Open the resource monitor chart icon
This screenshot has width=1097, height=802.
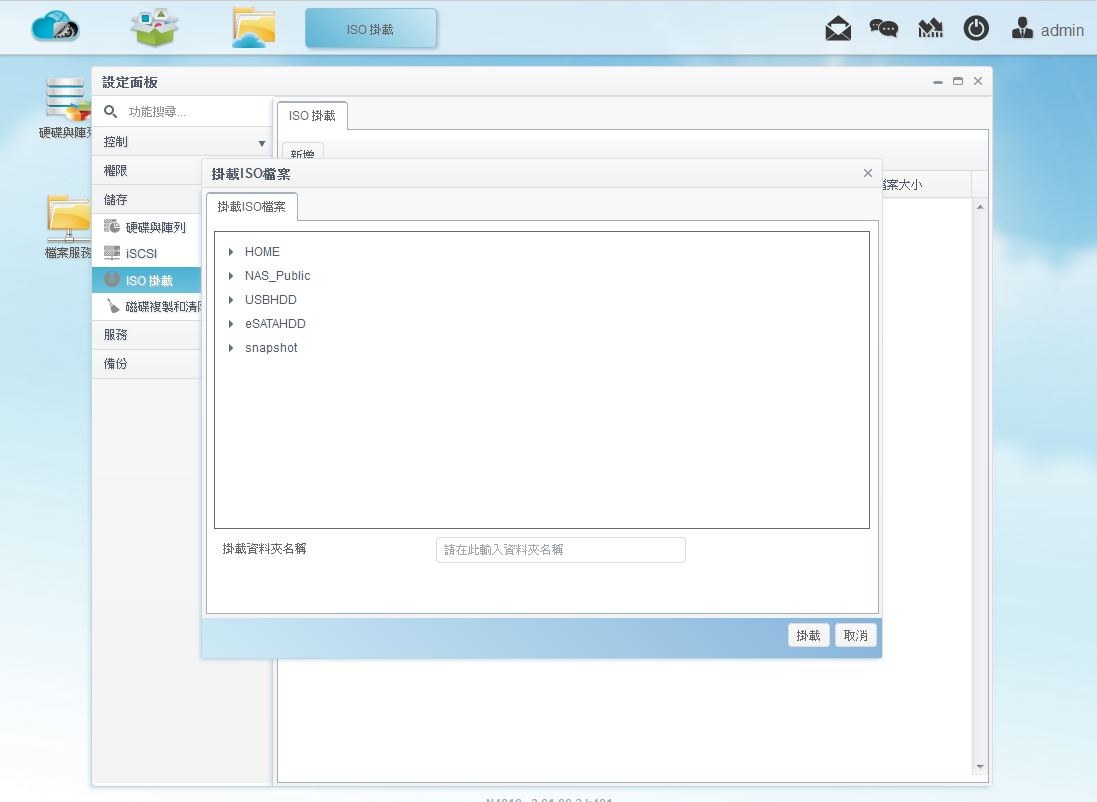tap(930, 29)
